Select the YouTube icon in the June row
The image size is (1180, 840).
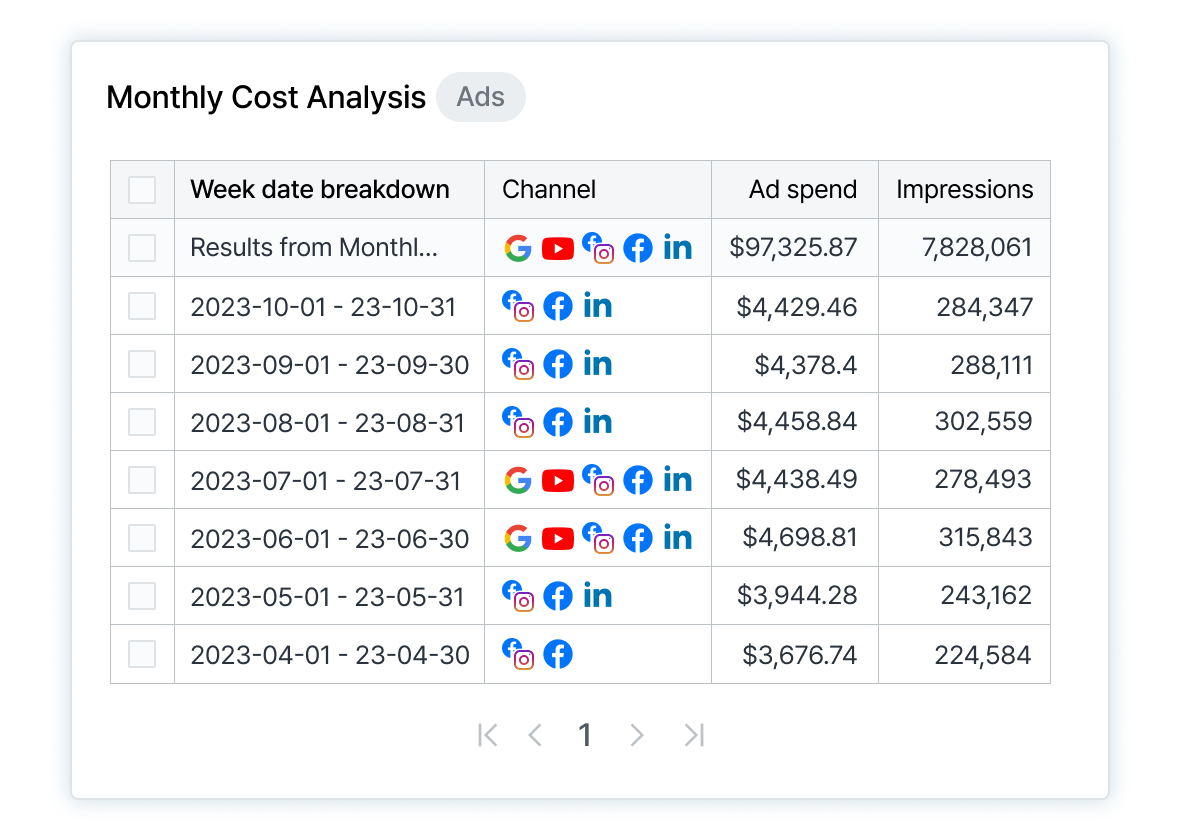[558, 538]
